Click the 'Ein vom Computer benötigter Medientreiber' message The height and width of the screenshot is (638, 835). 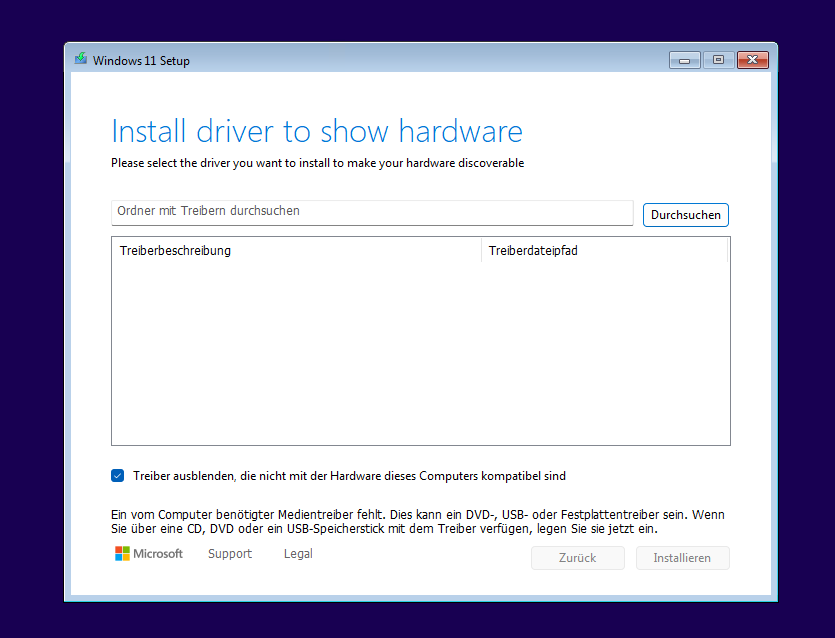point(418,522)
